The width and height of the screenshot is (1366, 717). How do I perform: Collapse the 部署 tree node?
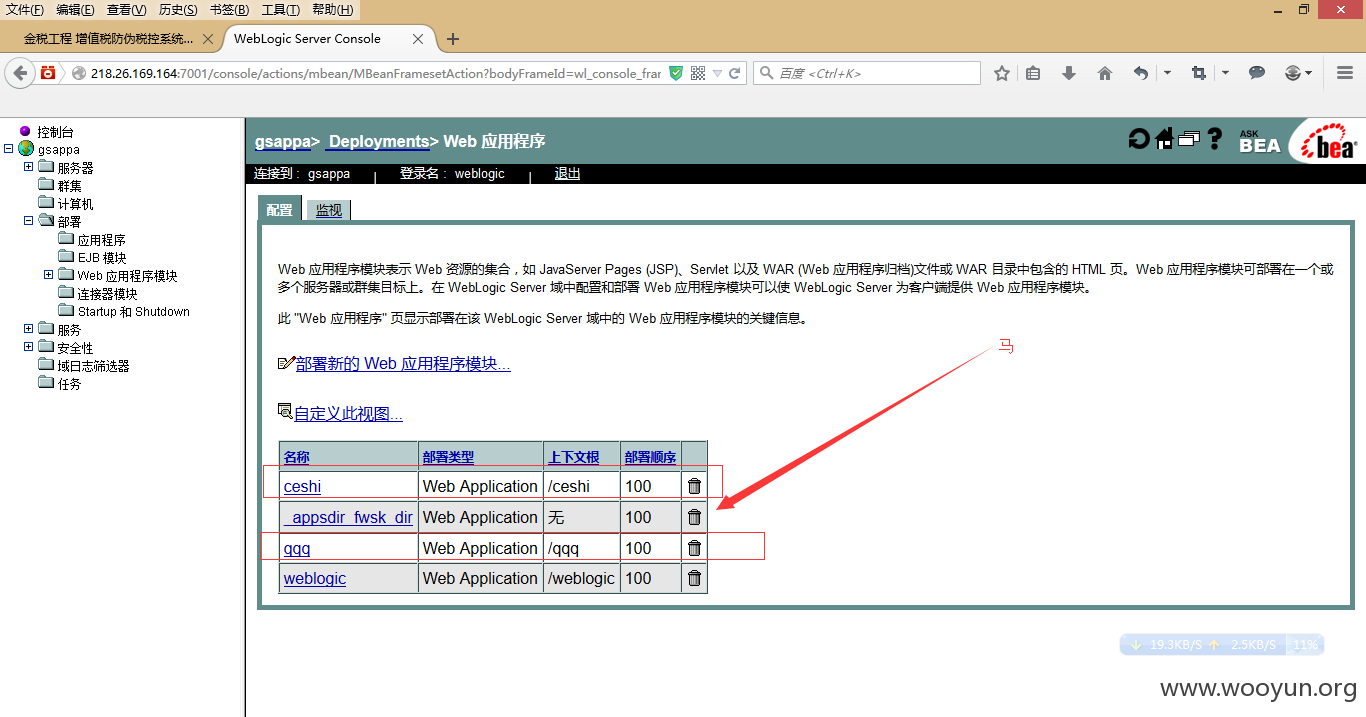point(29,221)
